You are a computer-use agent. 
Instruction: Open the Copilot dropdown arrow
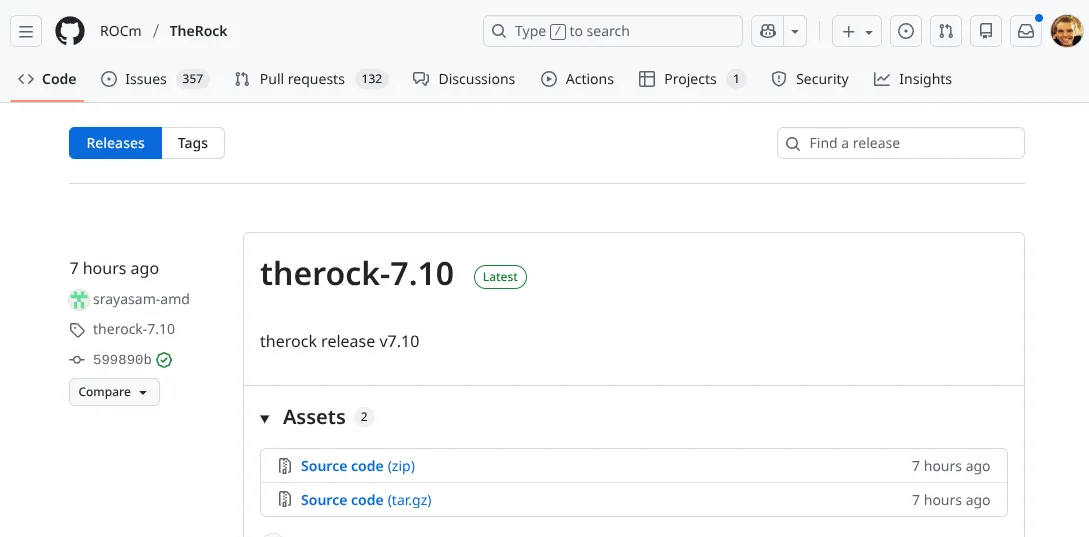pyautogui.click(x=795, y=31)
